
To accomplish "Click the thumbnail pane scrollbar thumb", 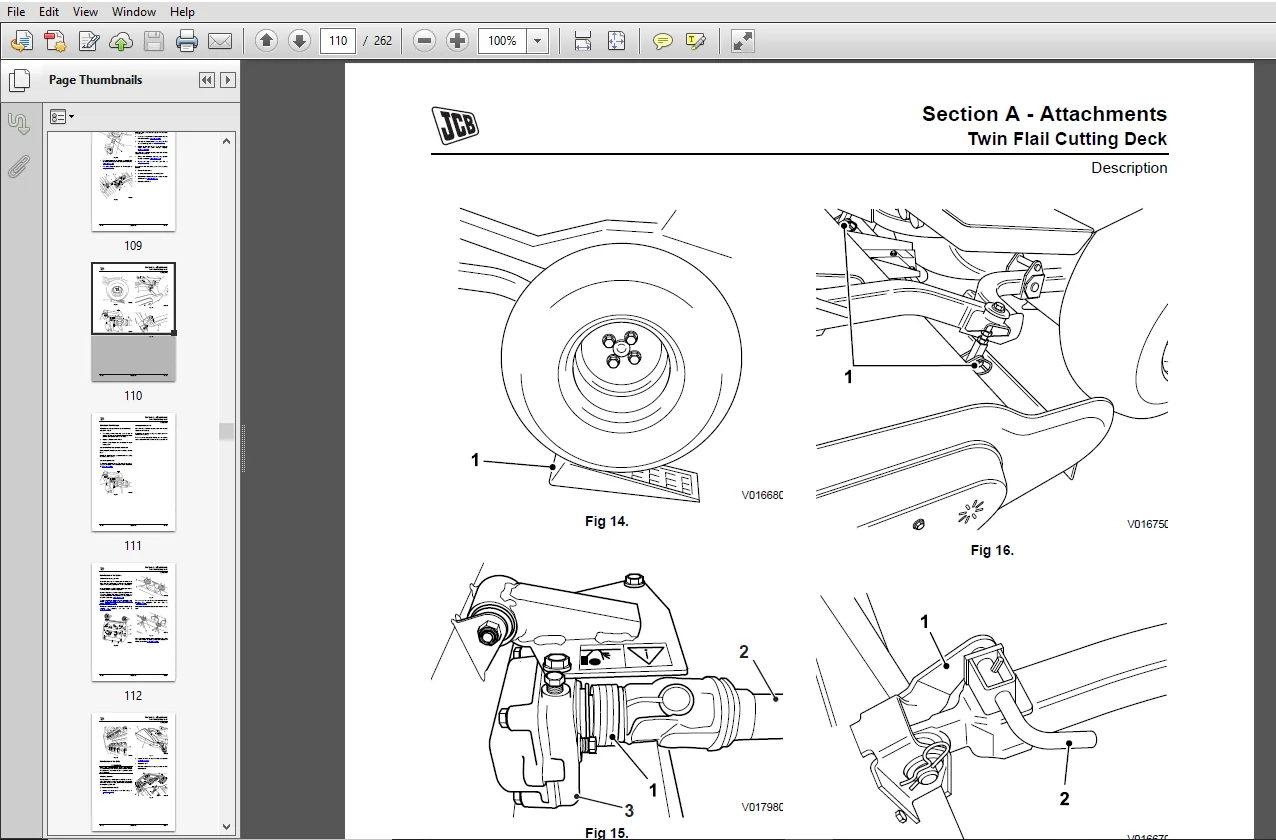I will pyautogui.click(x=227, y=431).
